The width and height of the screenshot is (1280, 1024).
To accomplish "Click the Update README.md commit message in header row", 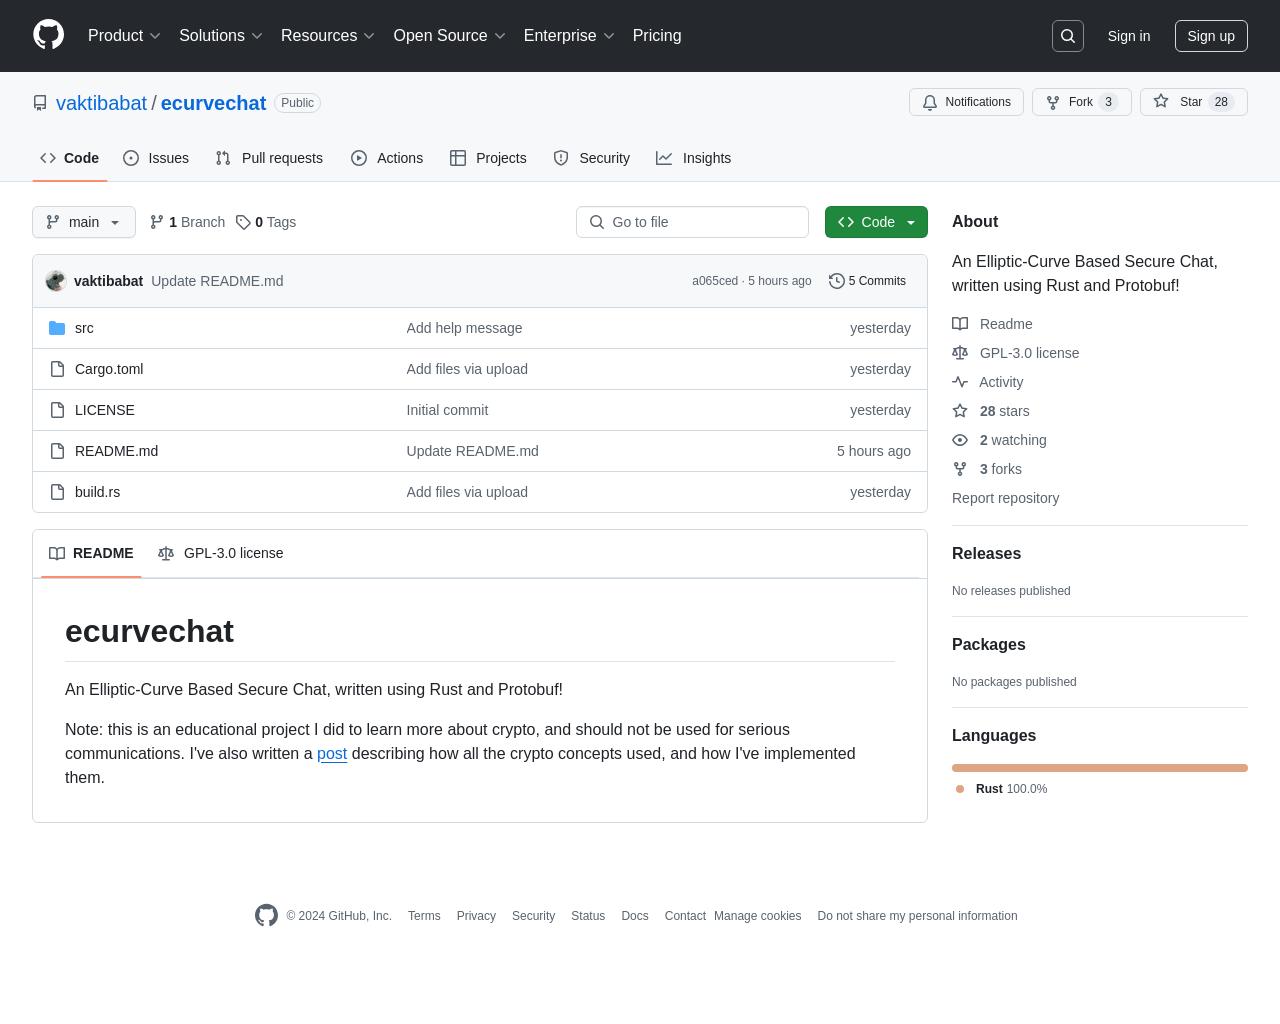I will coord(217,281).
